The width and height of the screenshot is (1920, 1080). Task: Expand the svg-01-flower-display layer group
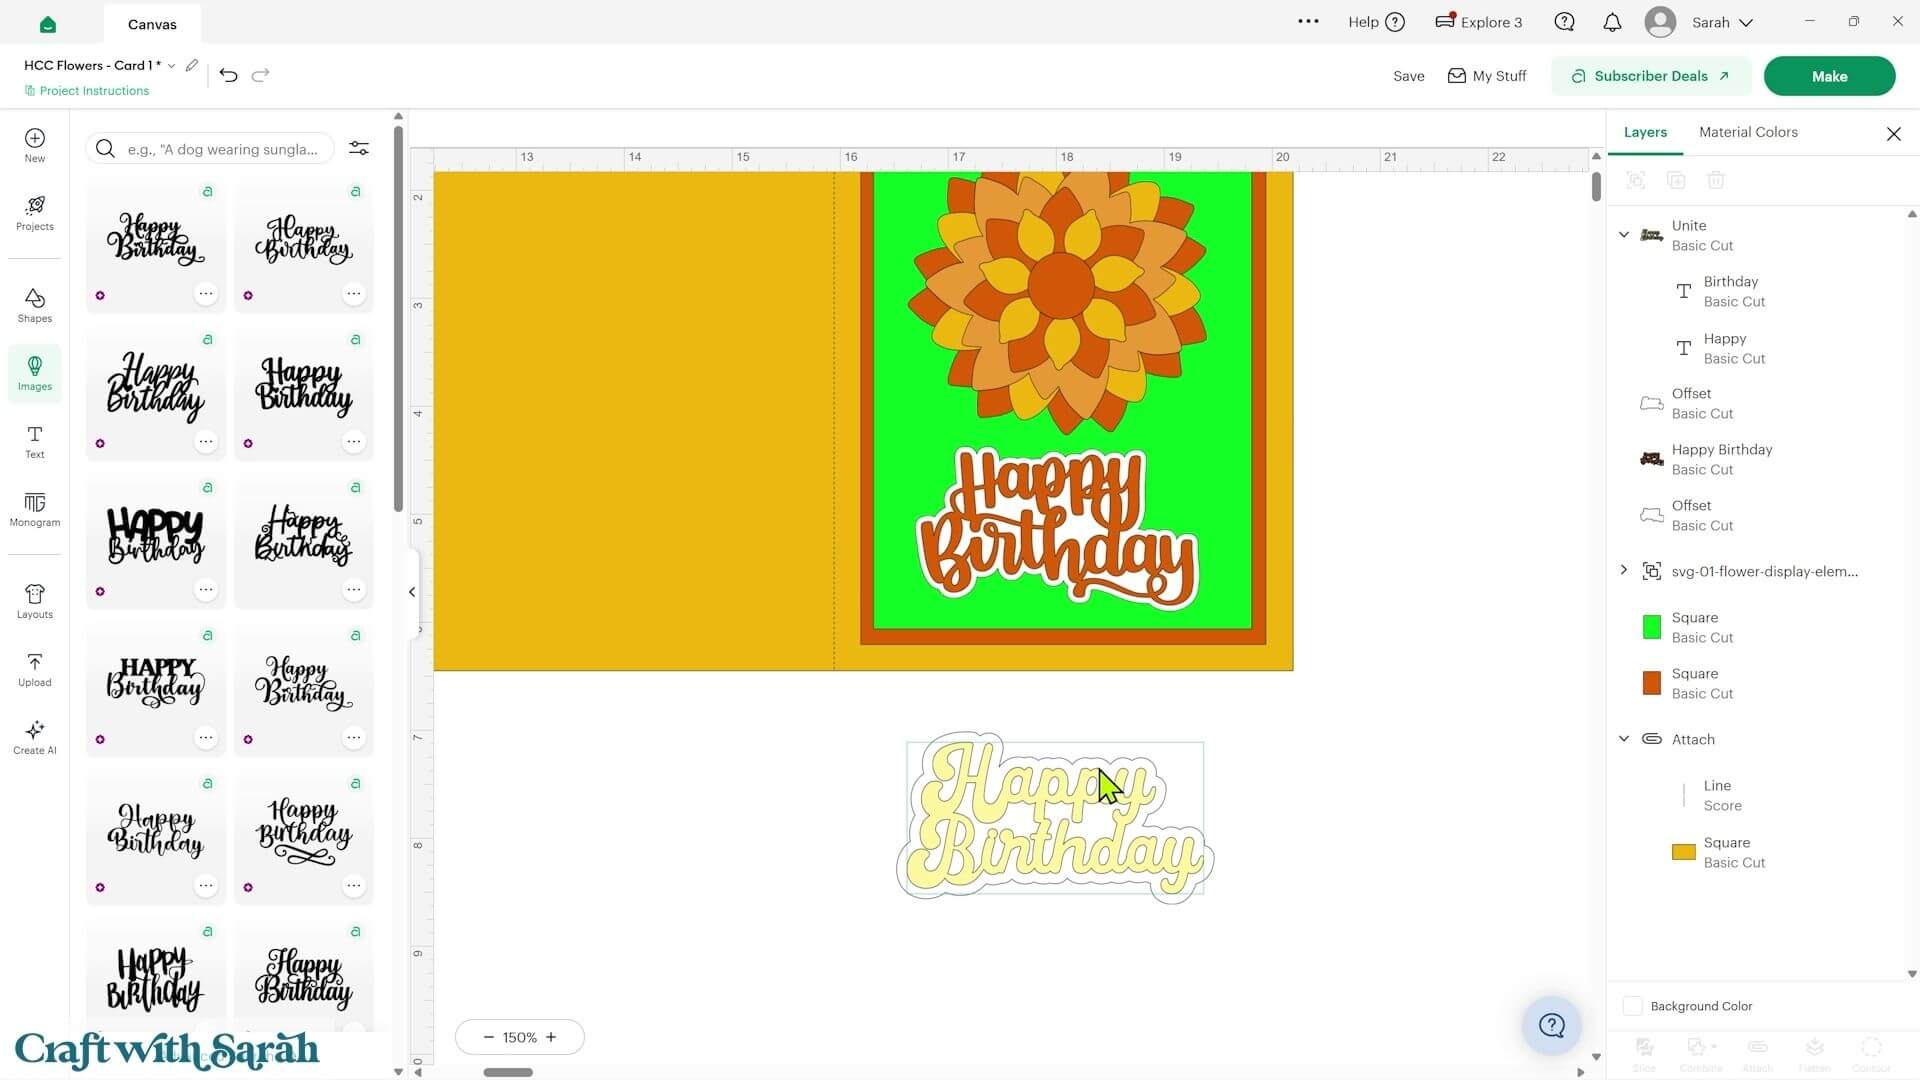point(1624,570)
